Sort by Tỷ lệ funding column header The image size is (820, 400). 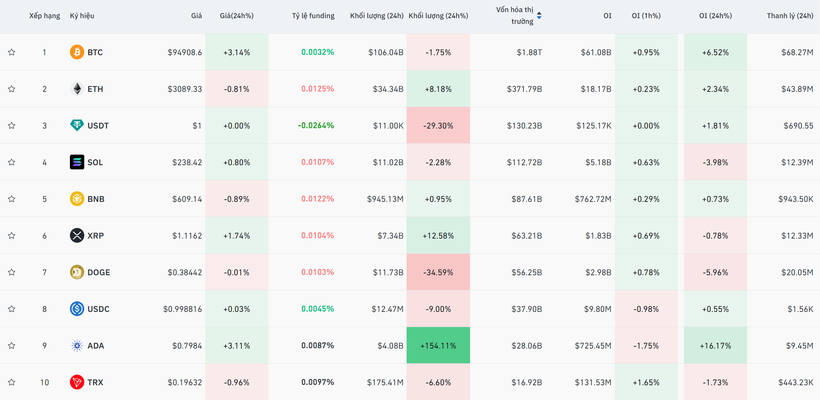coord(312,16)
